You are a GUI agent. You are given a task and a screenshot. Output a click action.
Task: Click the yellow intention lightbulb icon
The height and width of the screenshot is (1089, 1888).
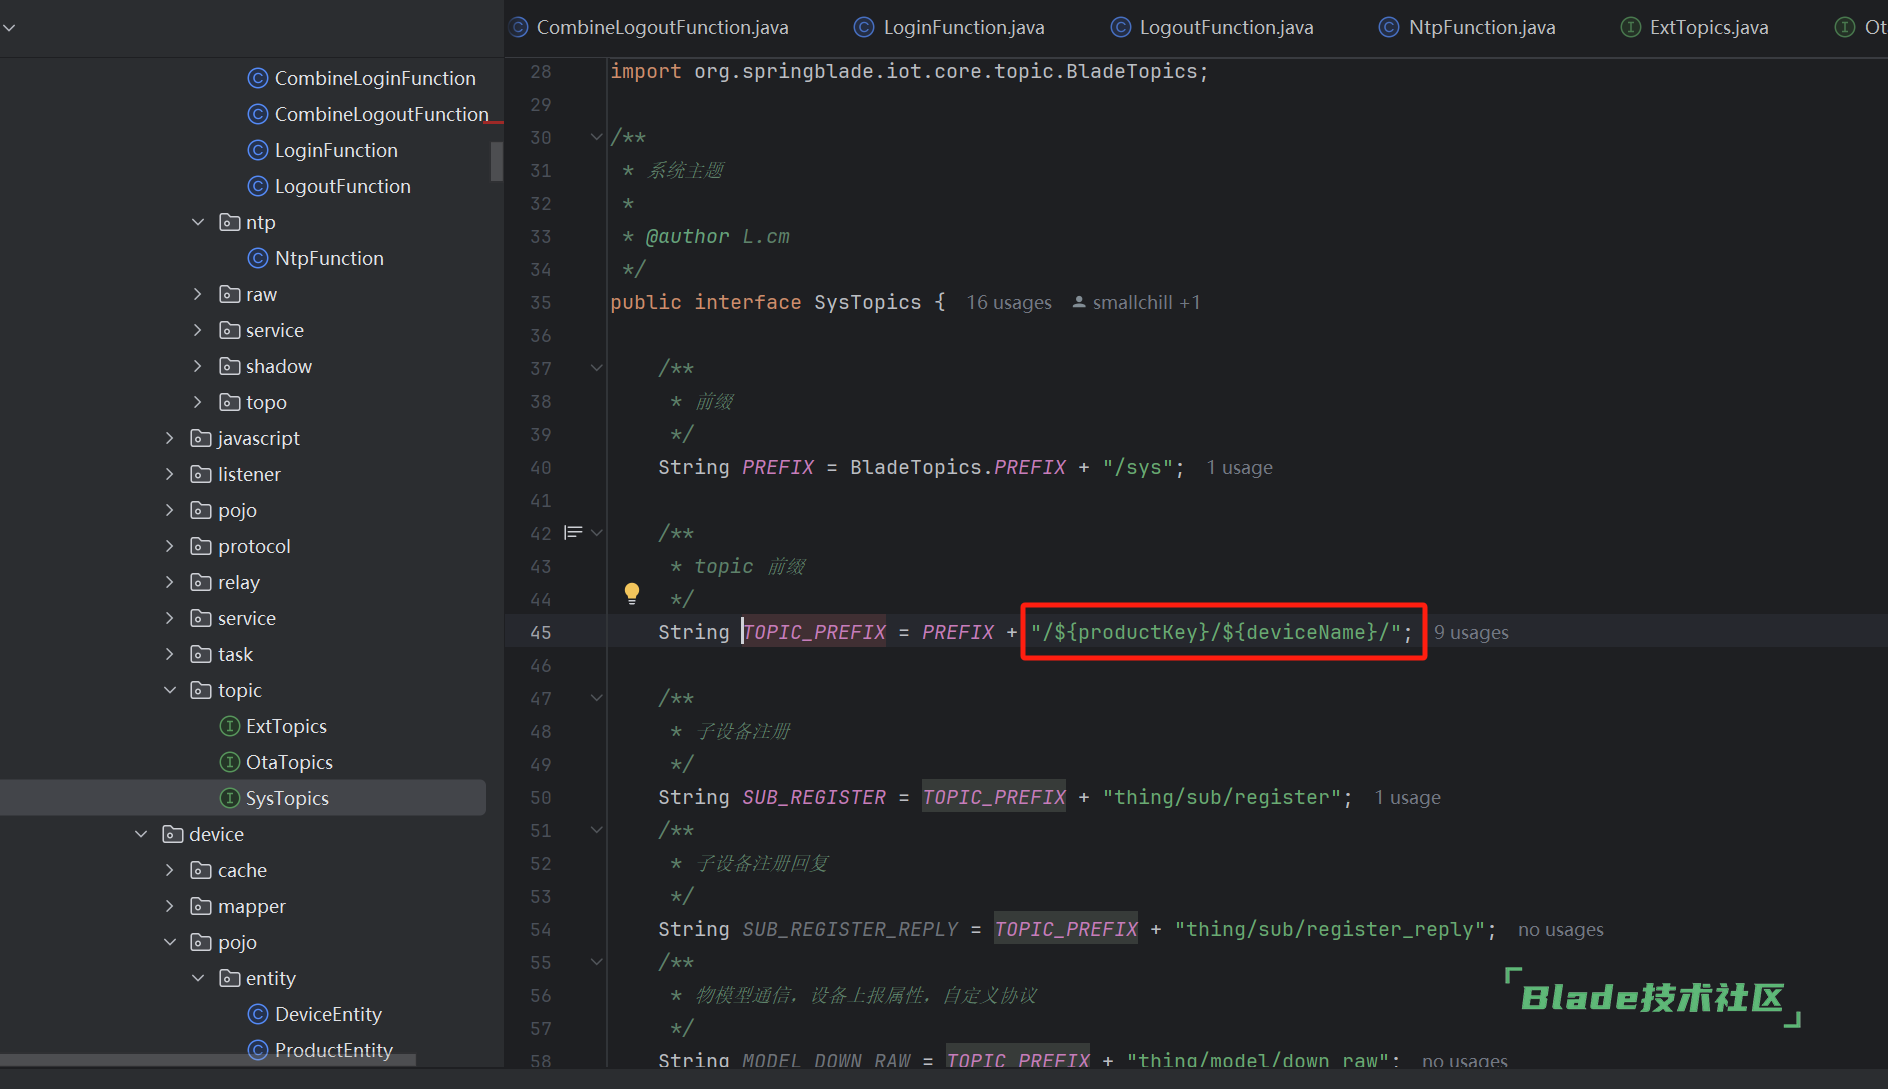632,593
